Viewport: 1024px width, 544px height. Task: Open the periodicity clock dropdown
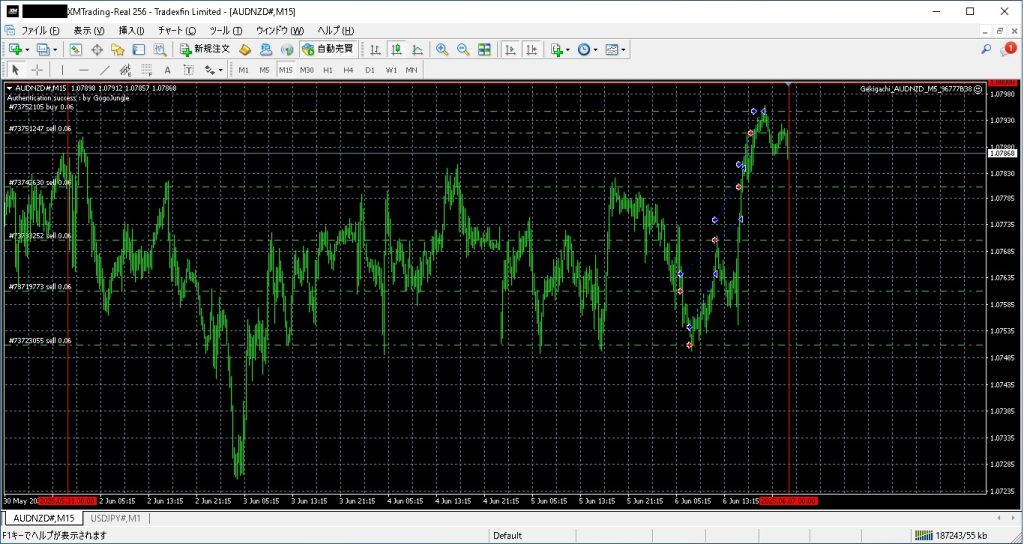596,49
